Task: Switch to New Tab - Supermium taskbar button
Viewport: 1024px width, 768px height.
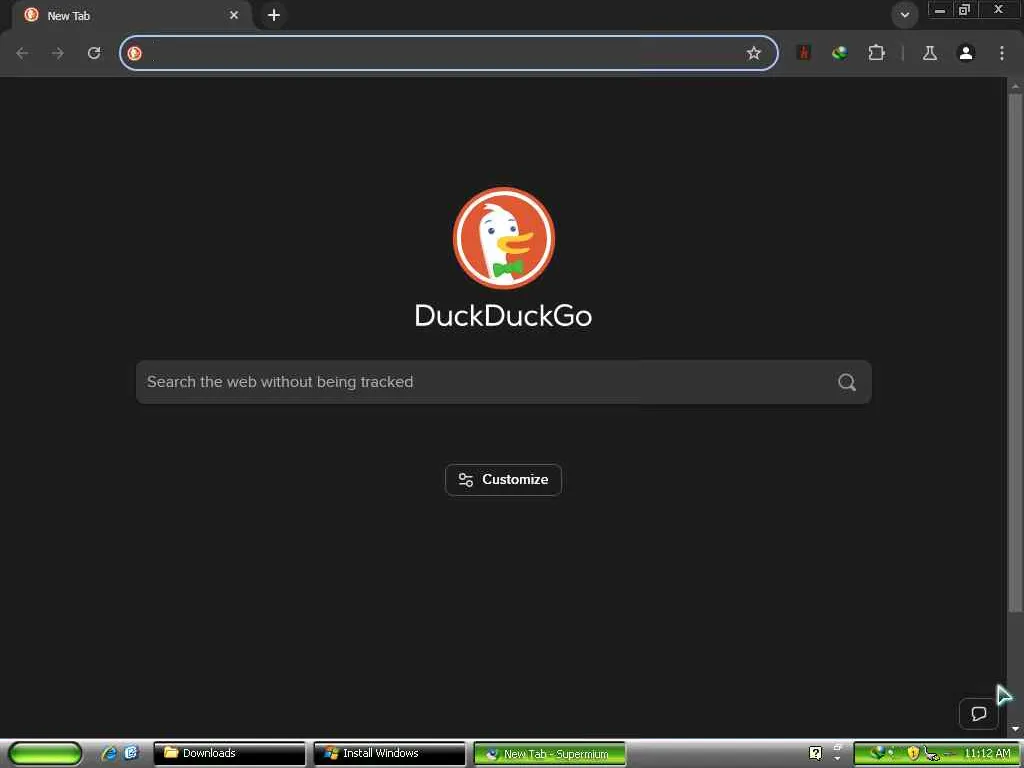Action: tap(549, 753)
